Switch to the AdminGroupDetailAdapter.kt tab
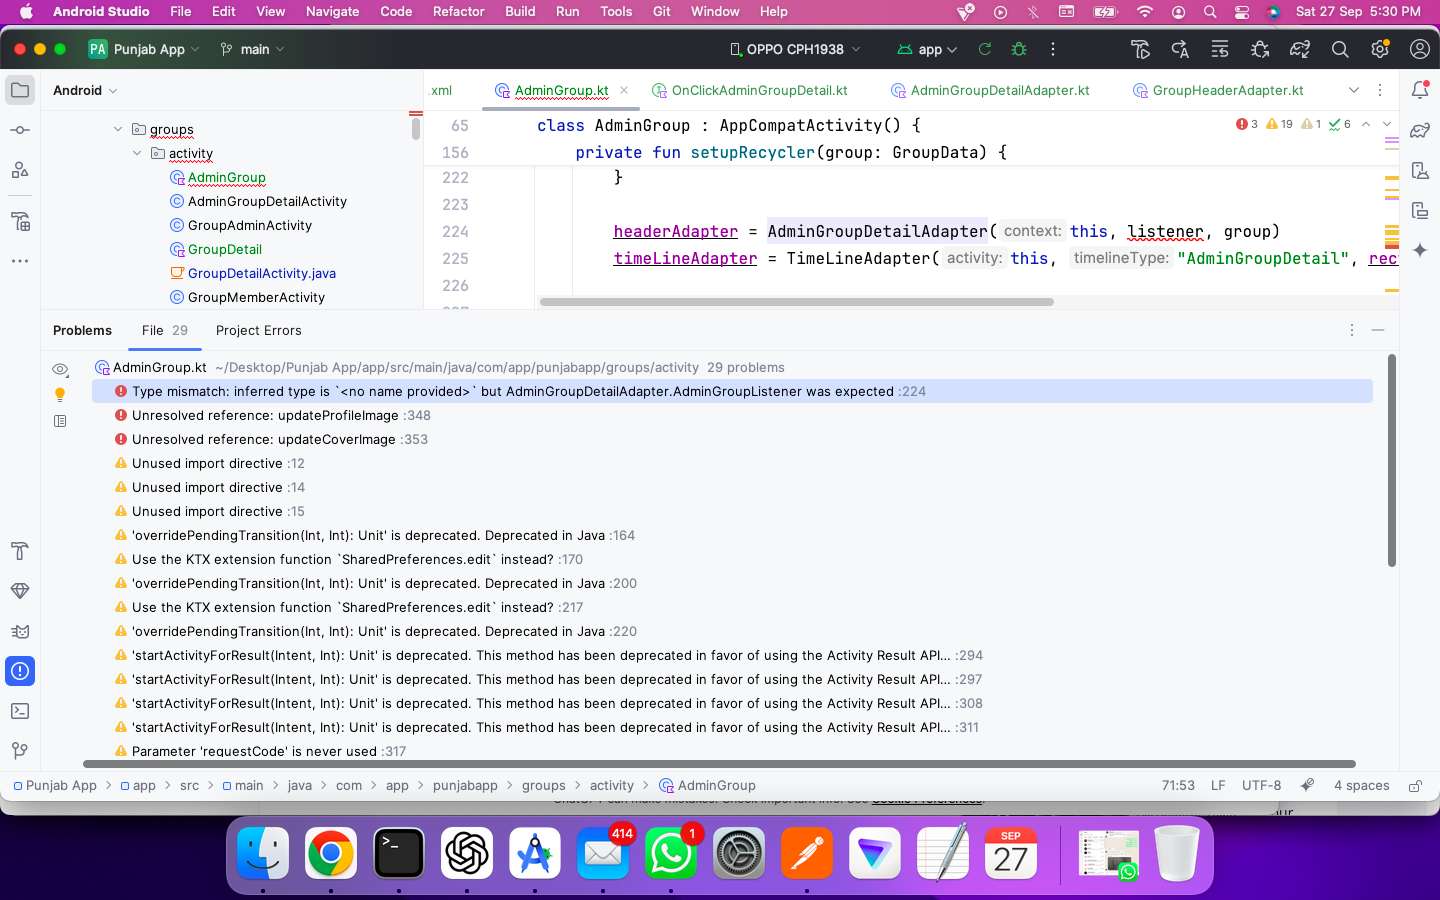This screenshot has height=900, width=1440. pyautogui.click(x=990, y=90)
